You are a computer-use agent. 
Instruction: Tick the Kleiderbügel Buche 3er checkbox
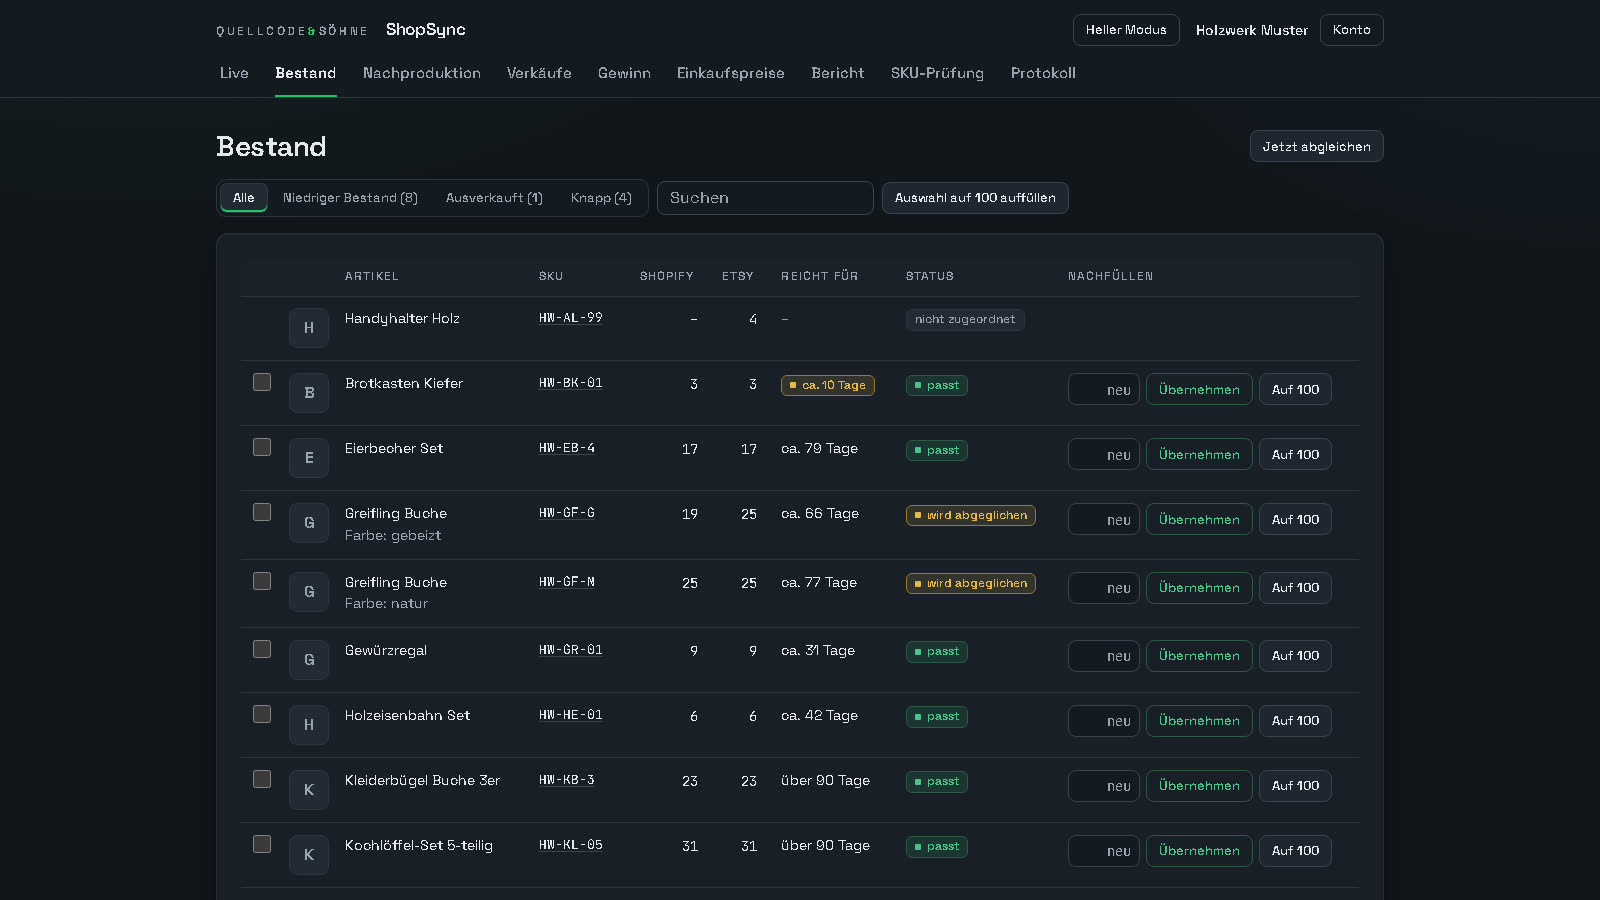coord(262,779)
